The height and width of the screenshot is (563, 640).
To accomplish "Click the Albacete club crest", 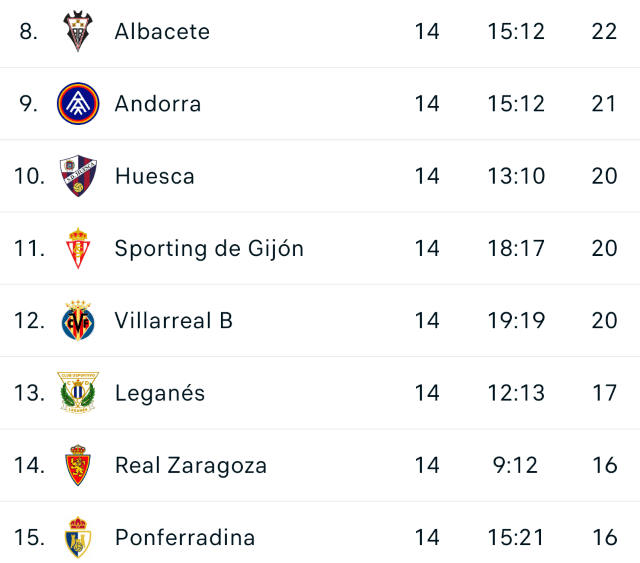I will (78, 31).
